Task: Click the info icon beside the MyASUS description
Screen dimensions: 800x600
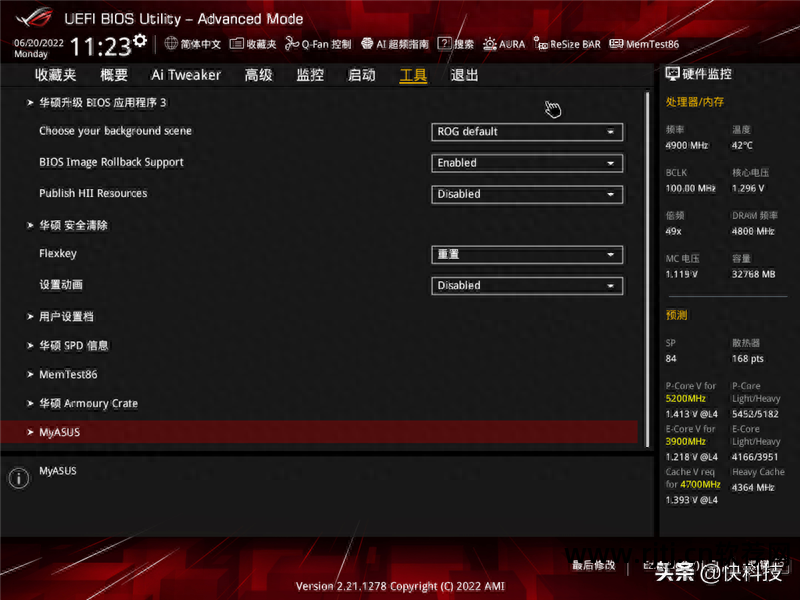Action: (19, 478)
